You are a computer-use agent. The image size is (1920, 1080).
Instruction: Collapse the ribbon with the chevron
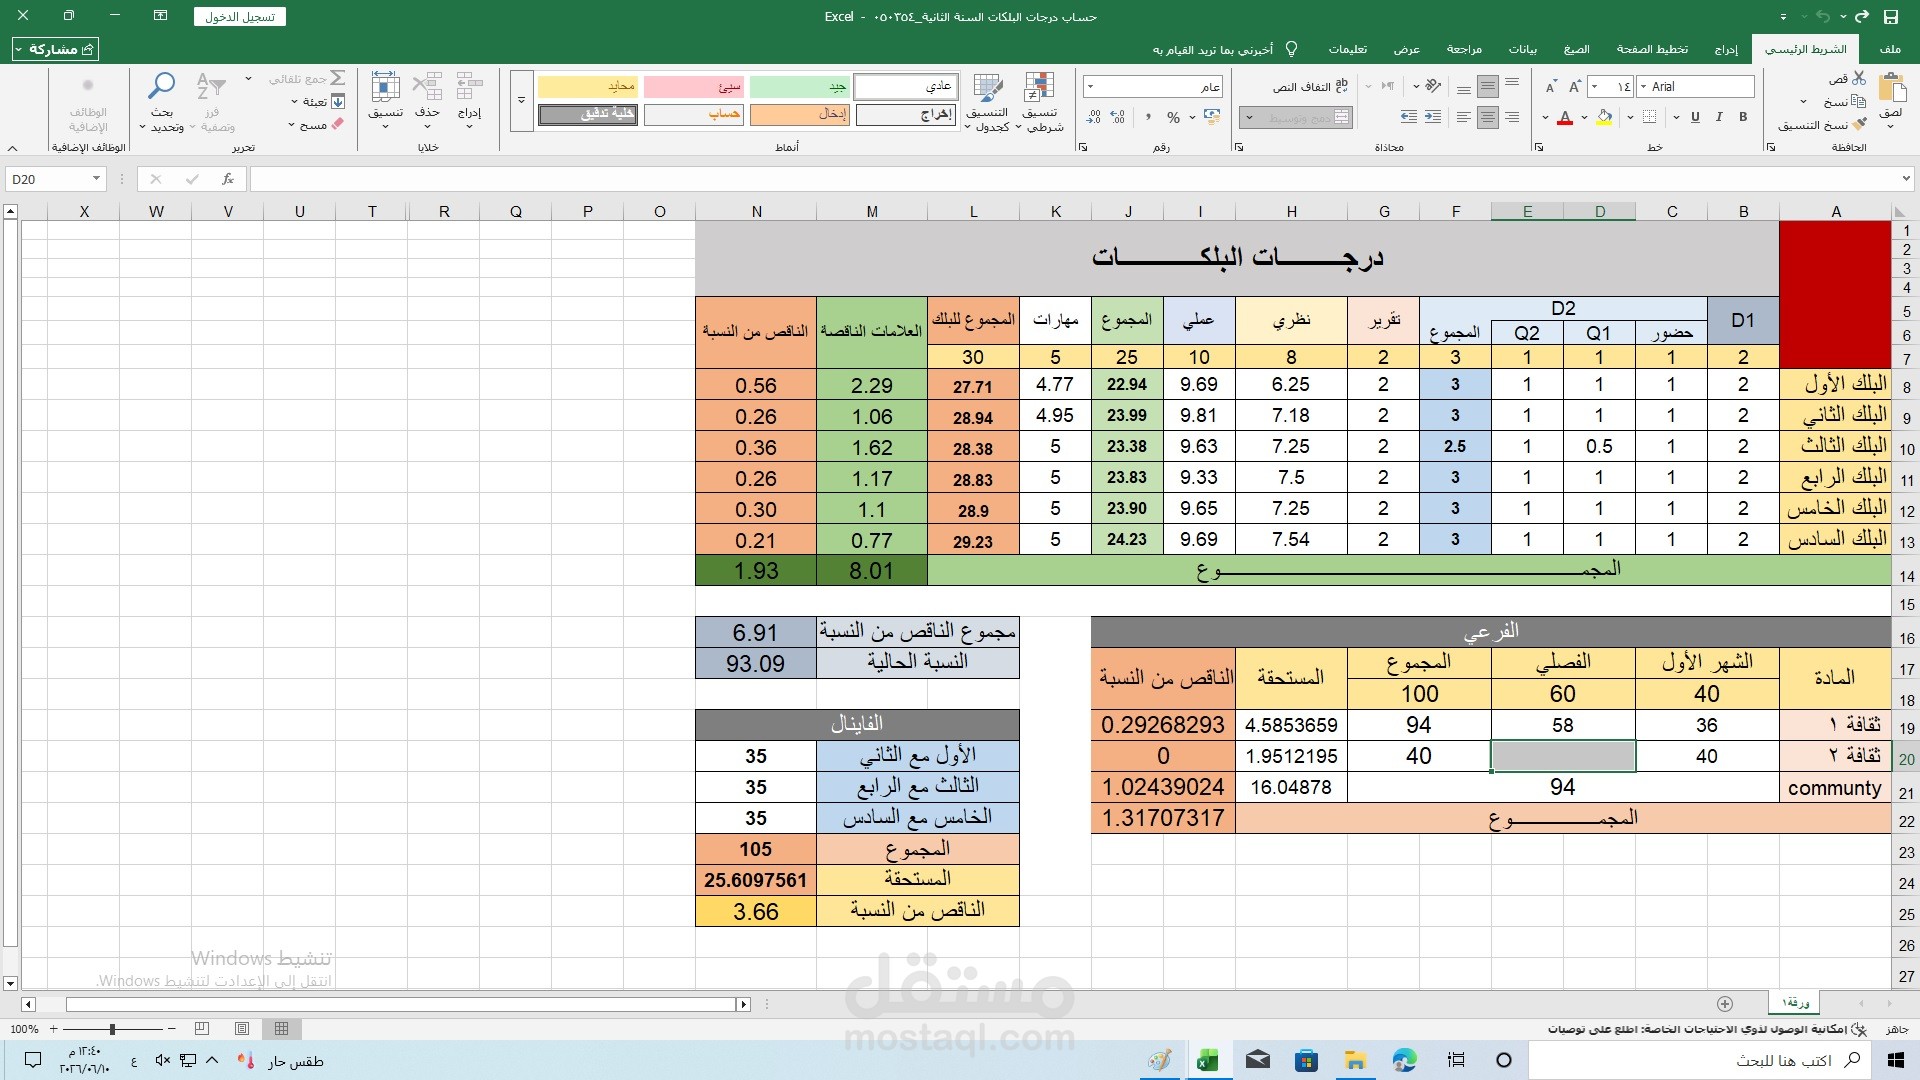[14, 148]
